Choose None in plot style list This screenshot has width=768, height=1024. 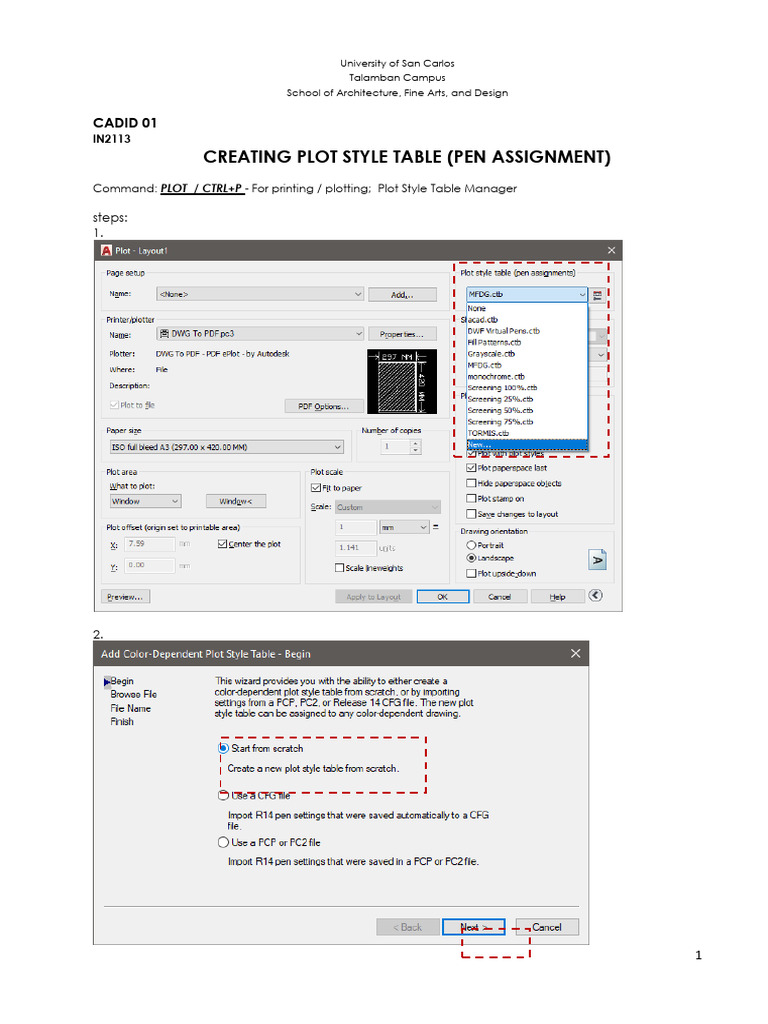(527, 308)
